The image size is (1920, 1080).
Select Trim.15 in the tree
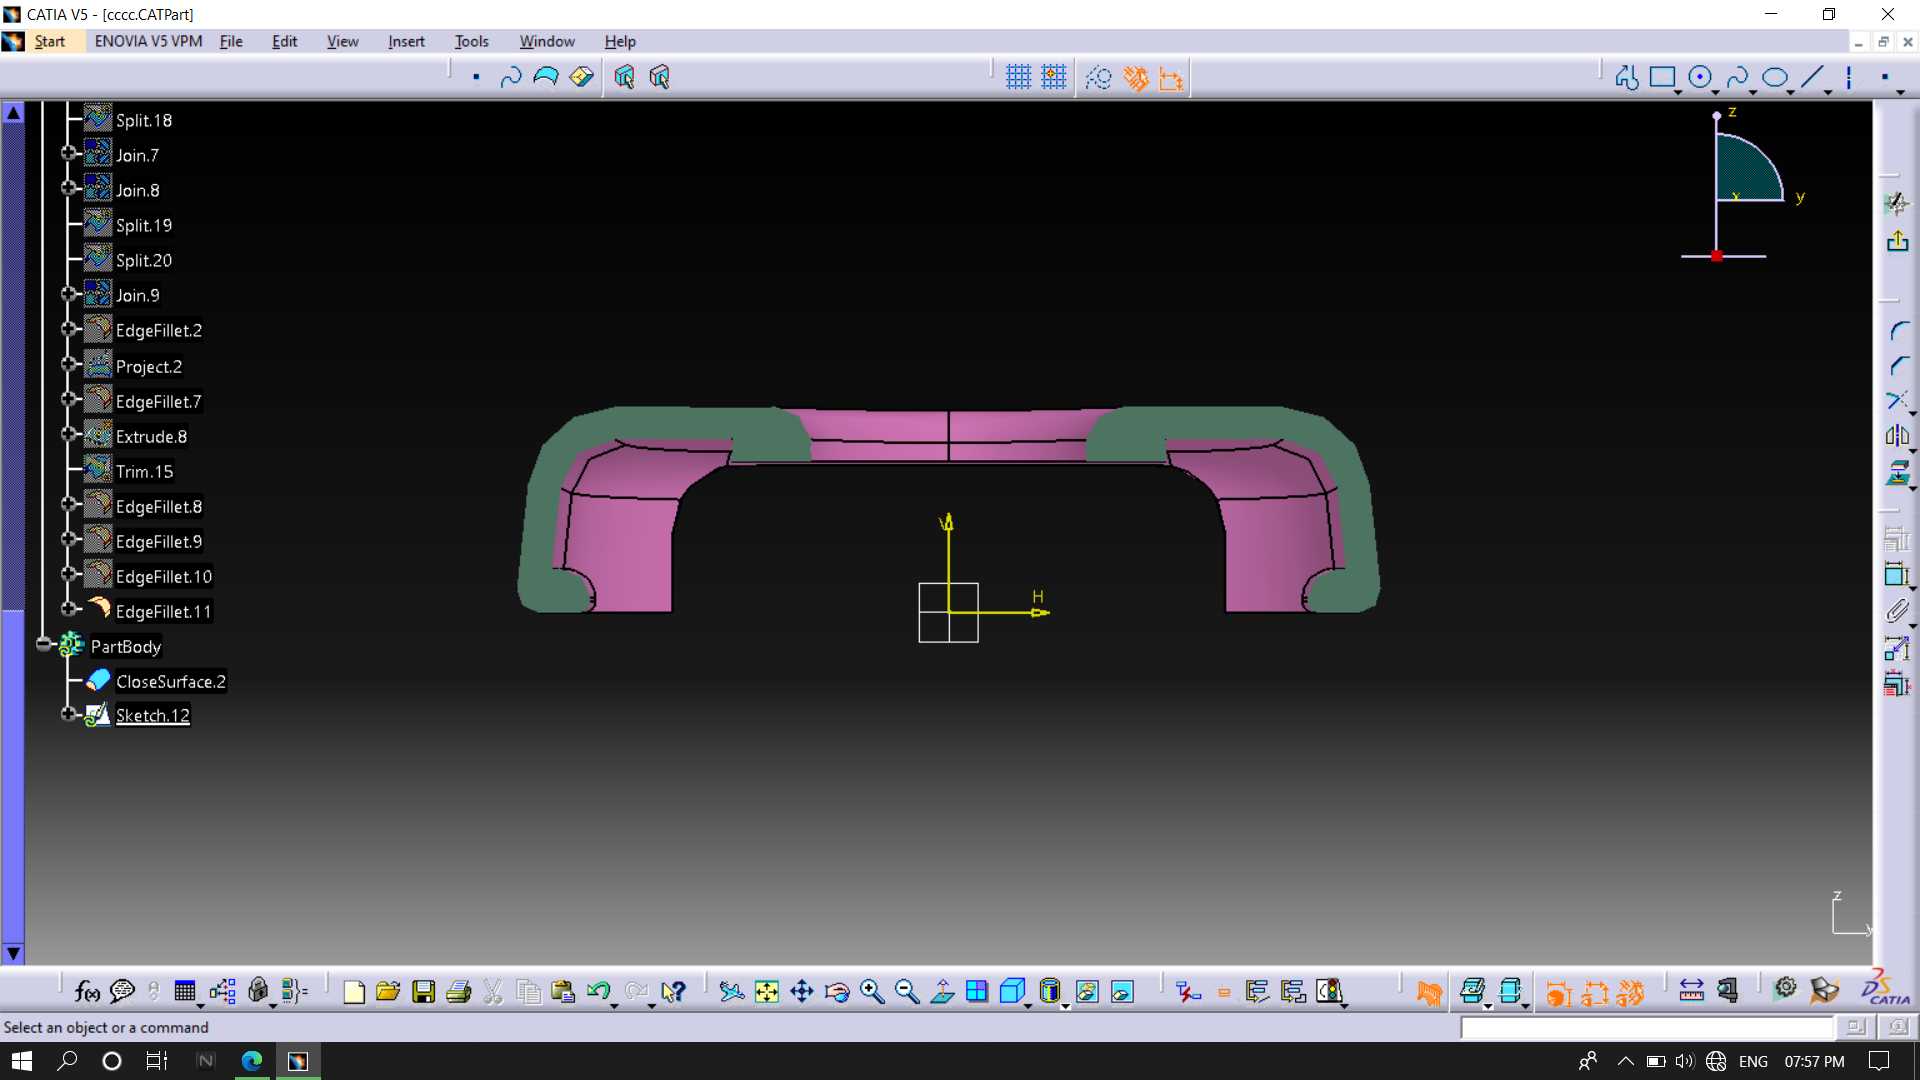click(144, 471)
